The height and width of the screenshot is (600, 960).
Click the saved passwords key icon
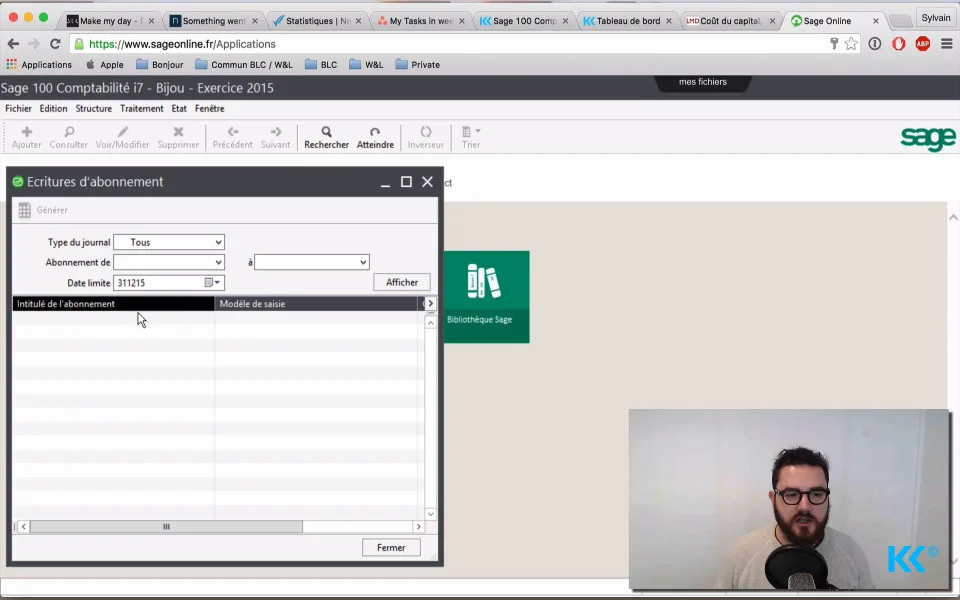[833, 43]
